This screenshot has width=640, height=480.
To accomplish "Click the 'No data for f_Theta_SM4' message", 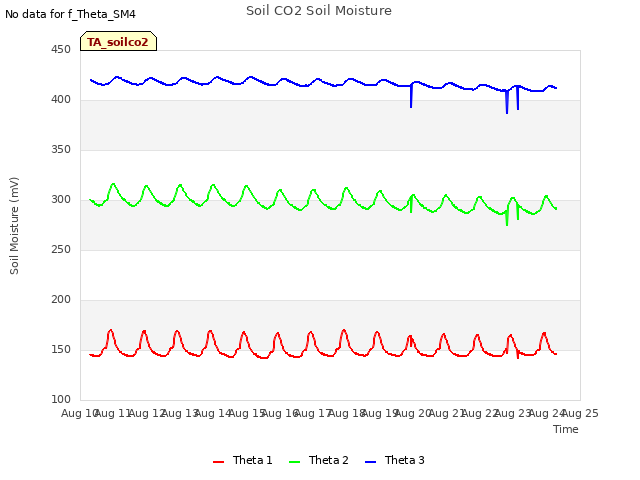I will 70,14.
